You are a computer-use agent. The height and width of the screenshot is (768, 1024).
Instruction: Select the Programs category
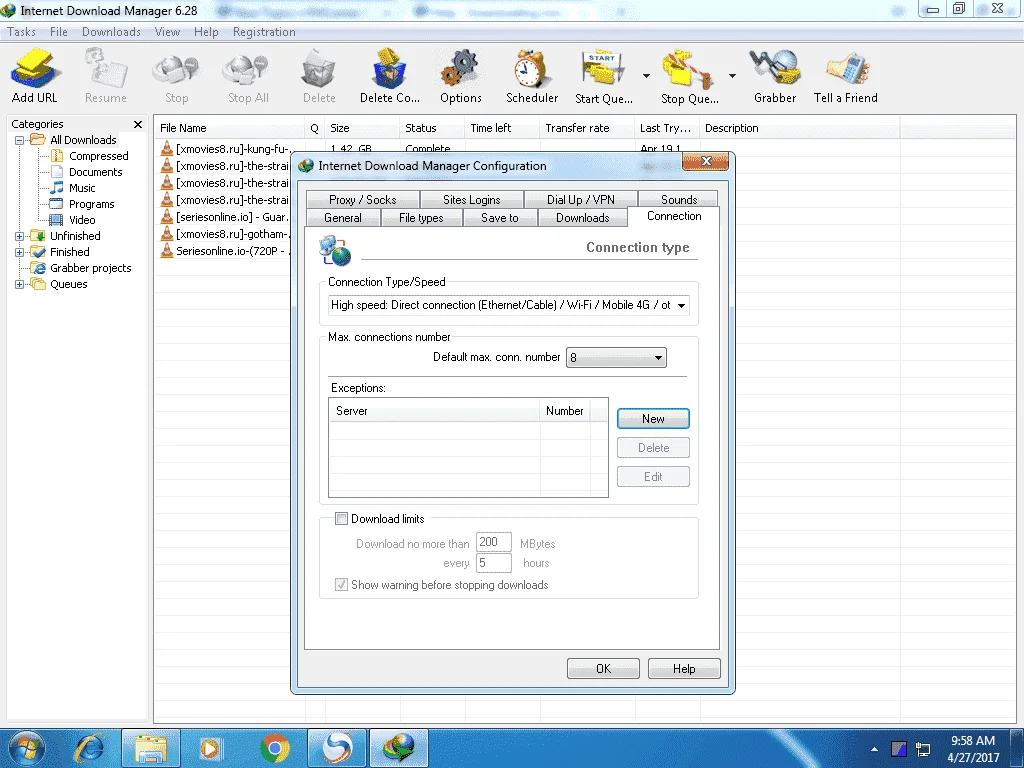click(91, 204)
